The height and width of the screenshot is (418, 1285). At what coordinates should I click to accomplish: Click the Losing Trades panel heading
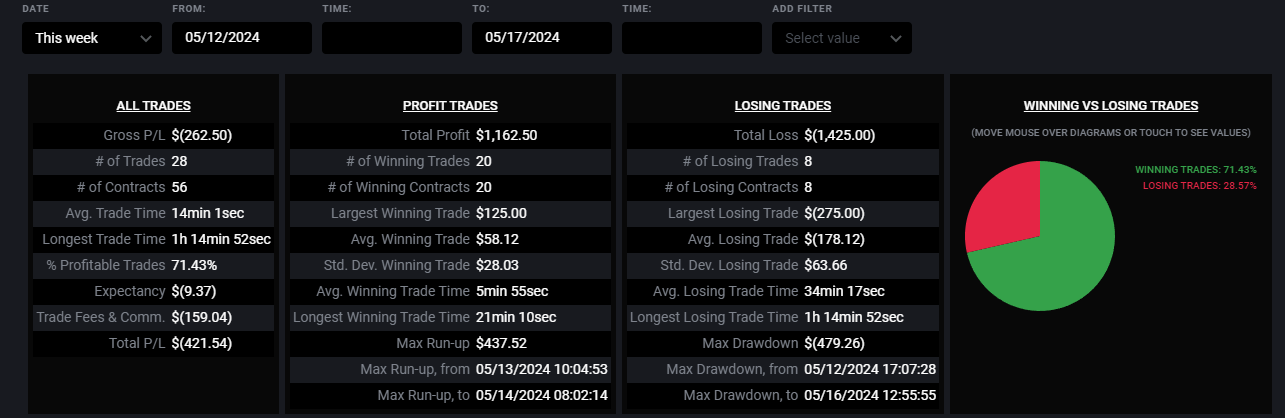(x=782, y=105)
